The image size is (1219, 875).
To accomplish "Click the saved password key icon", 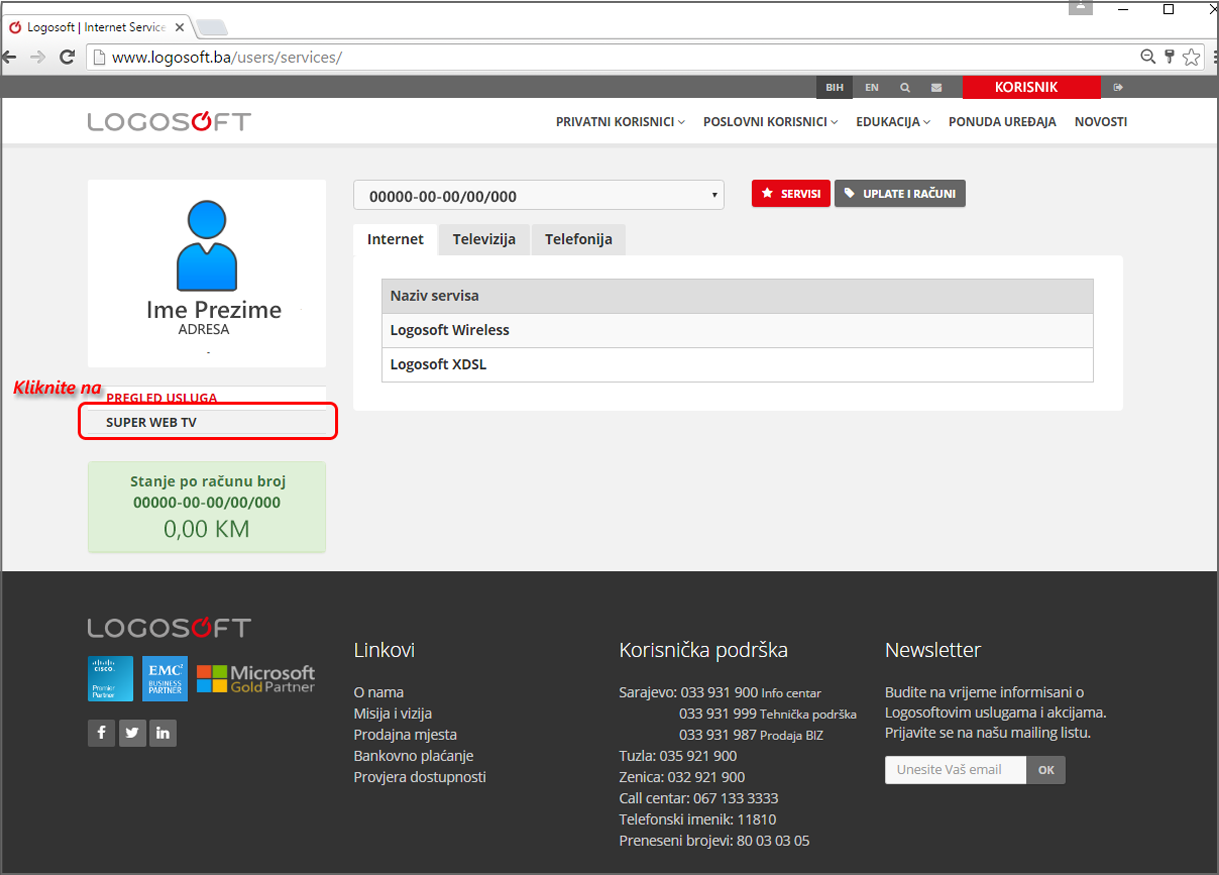I will pyautogui.click(x=1169, y=57).
